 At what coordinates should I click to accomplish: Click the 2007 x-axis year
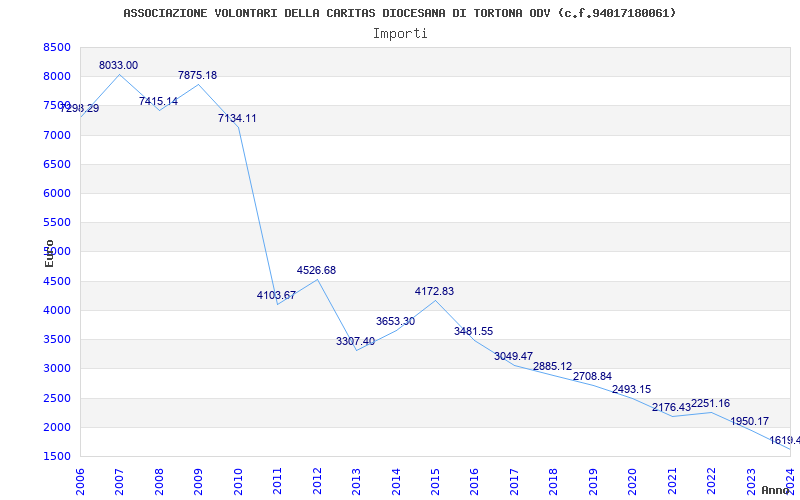point(119,482)
